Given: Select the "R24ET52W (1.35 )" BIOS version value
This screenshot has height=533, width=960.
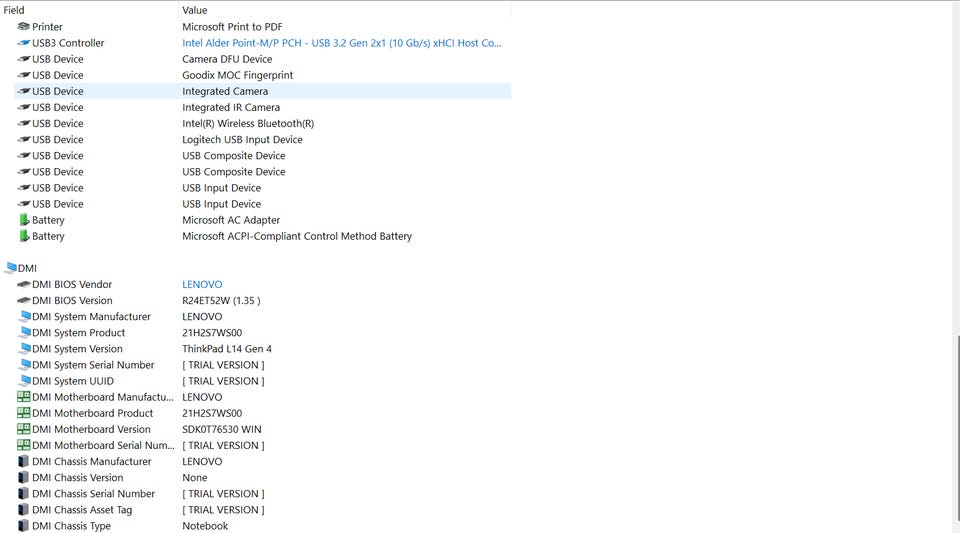Looking at the screenshot, I should [221, 300].
